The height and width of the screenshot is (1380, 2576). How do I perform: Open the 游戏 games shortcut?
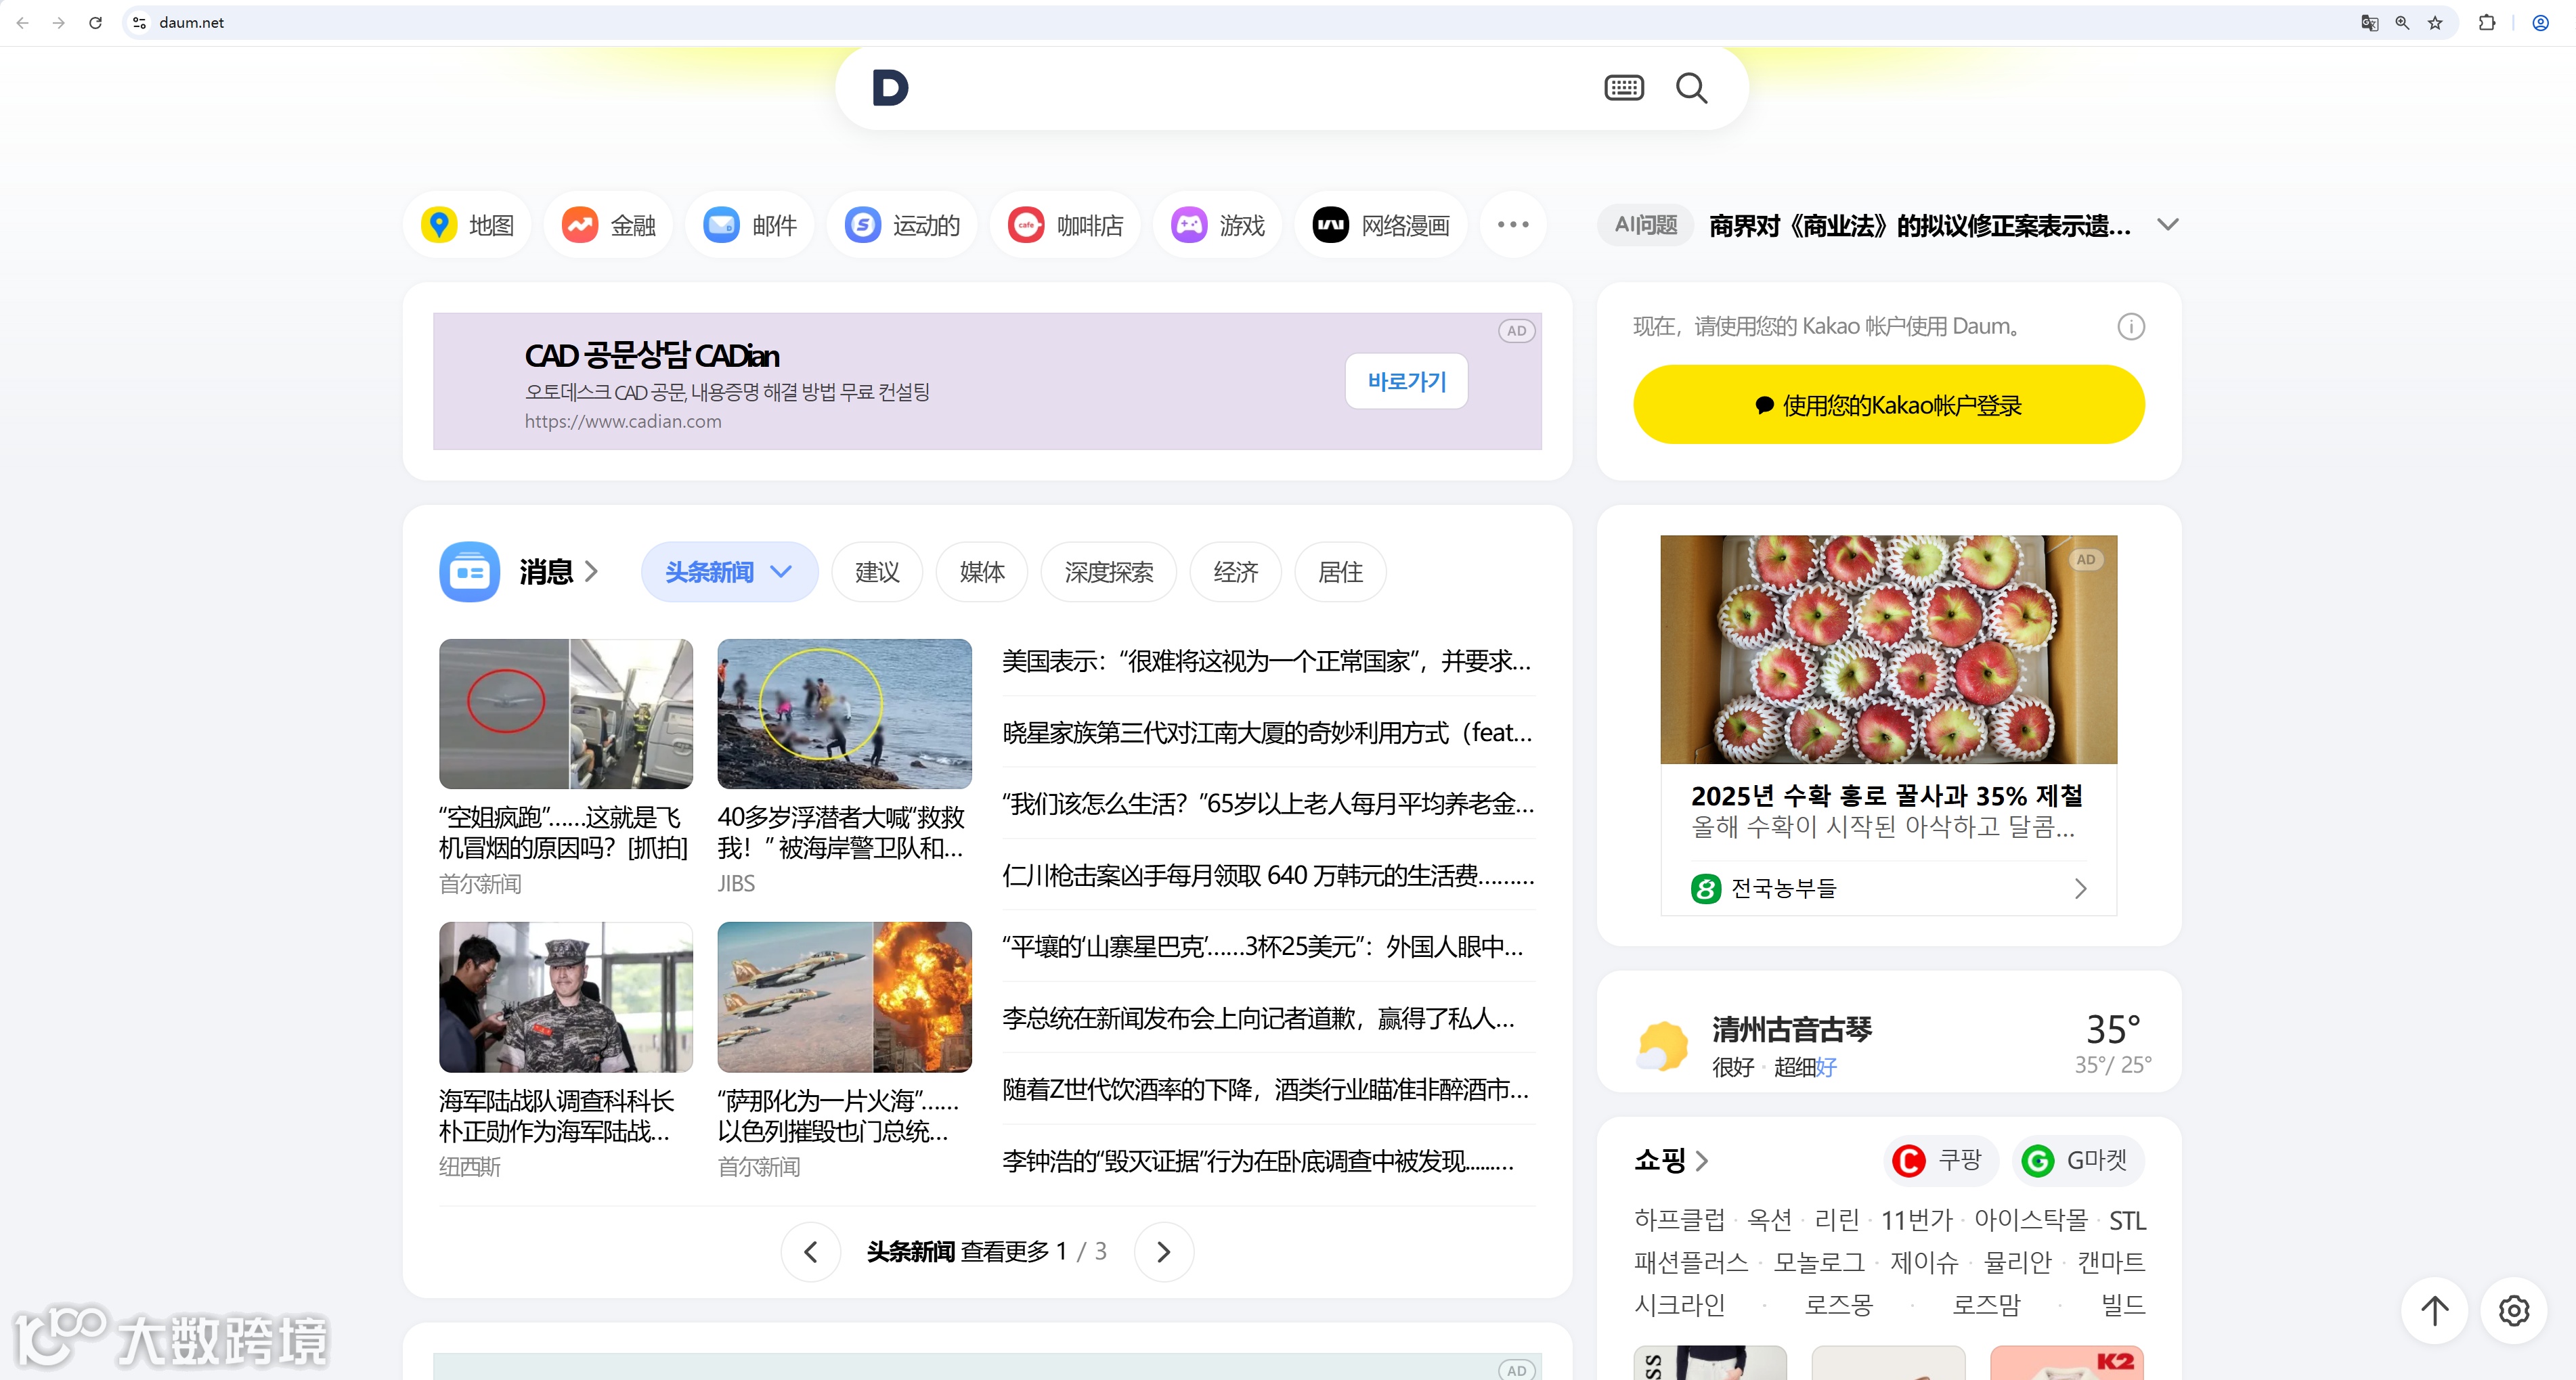1217,225
